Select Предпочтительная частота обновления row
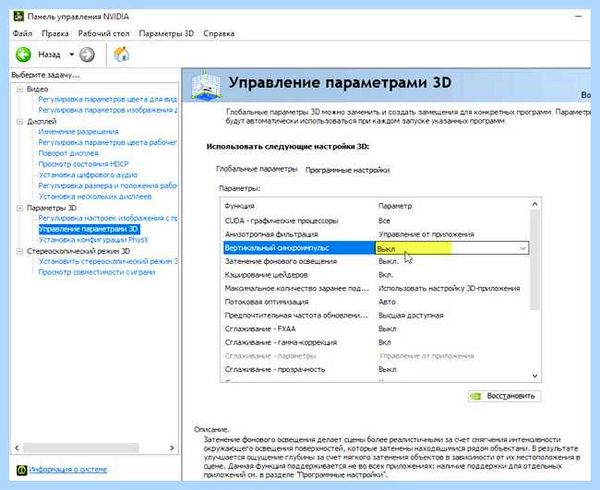This screenshot has width=600, height=490. 377,315
